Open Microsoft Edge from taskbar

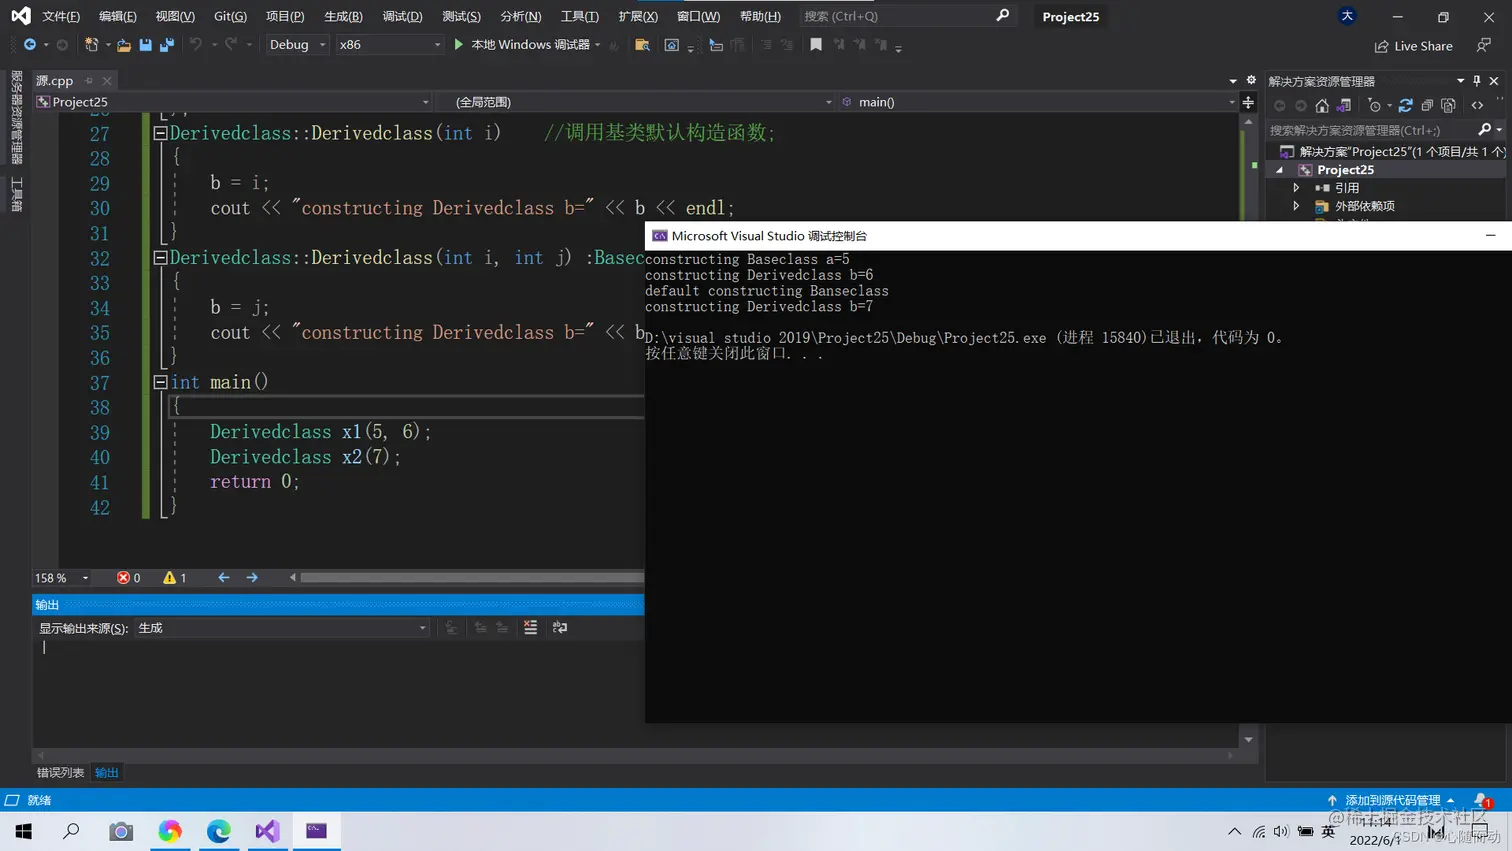219,831
